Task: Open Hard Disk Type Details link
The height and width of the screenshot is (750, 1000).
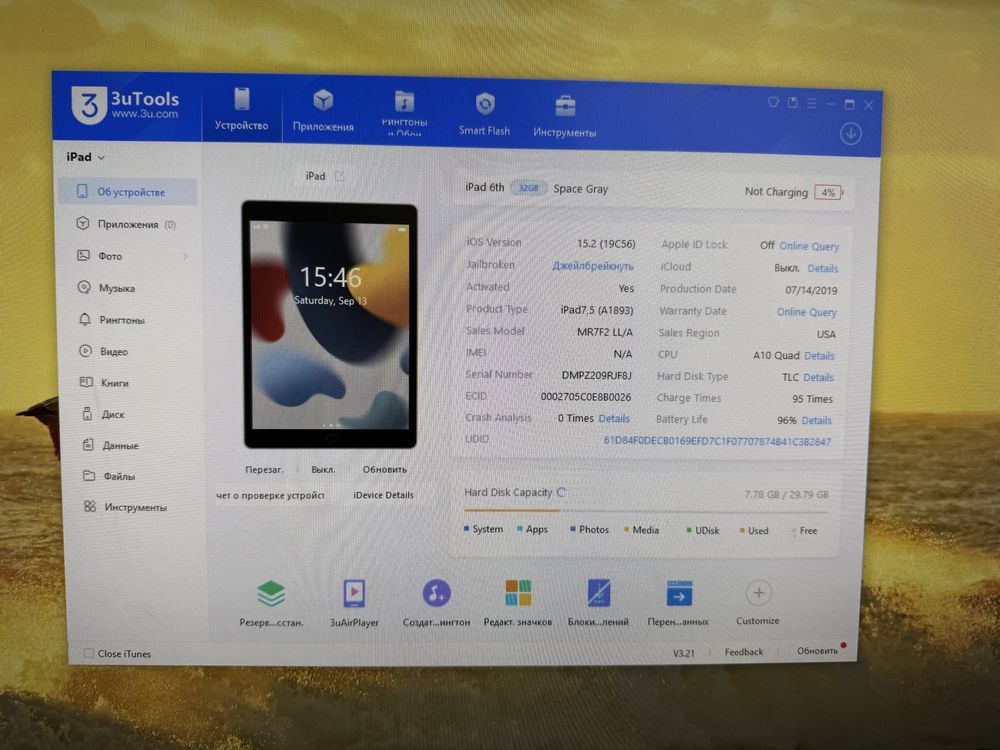Action: (x=818, y=378)
